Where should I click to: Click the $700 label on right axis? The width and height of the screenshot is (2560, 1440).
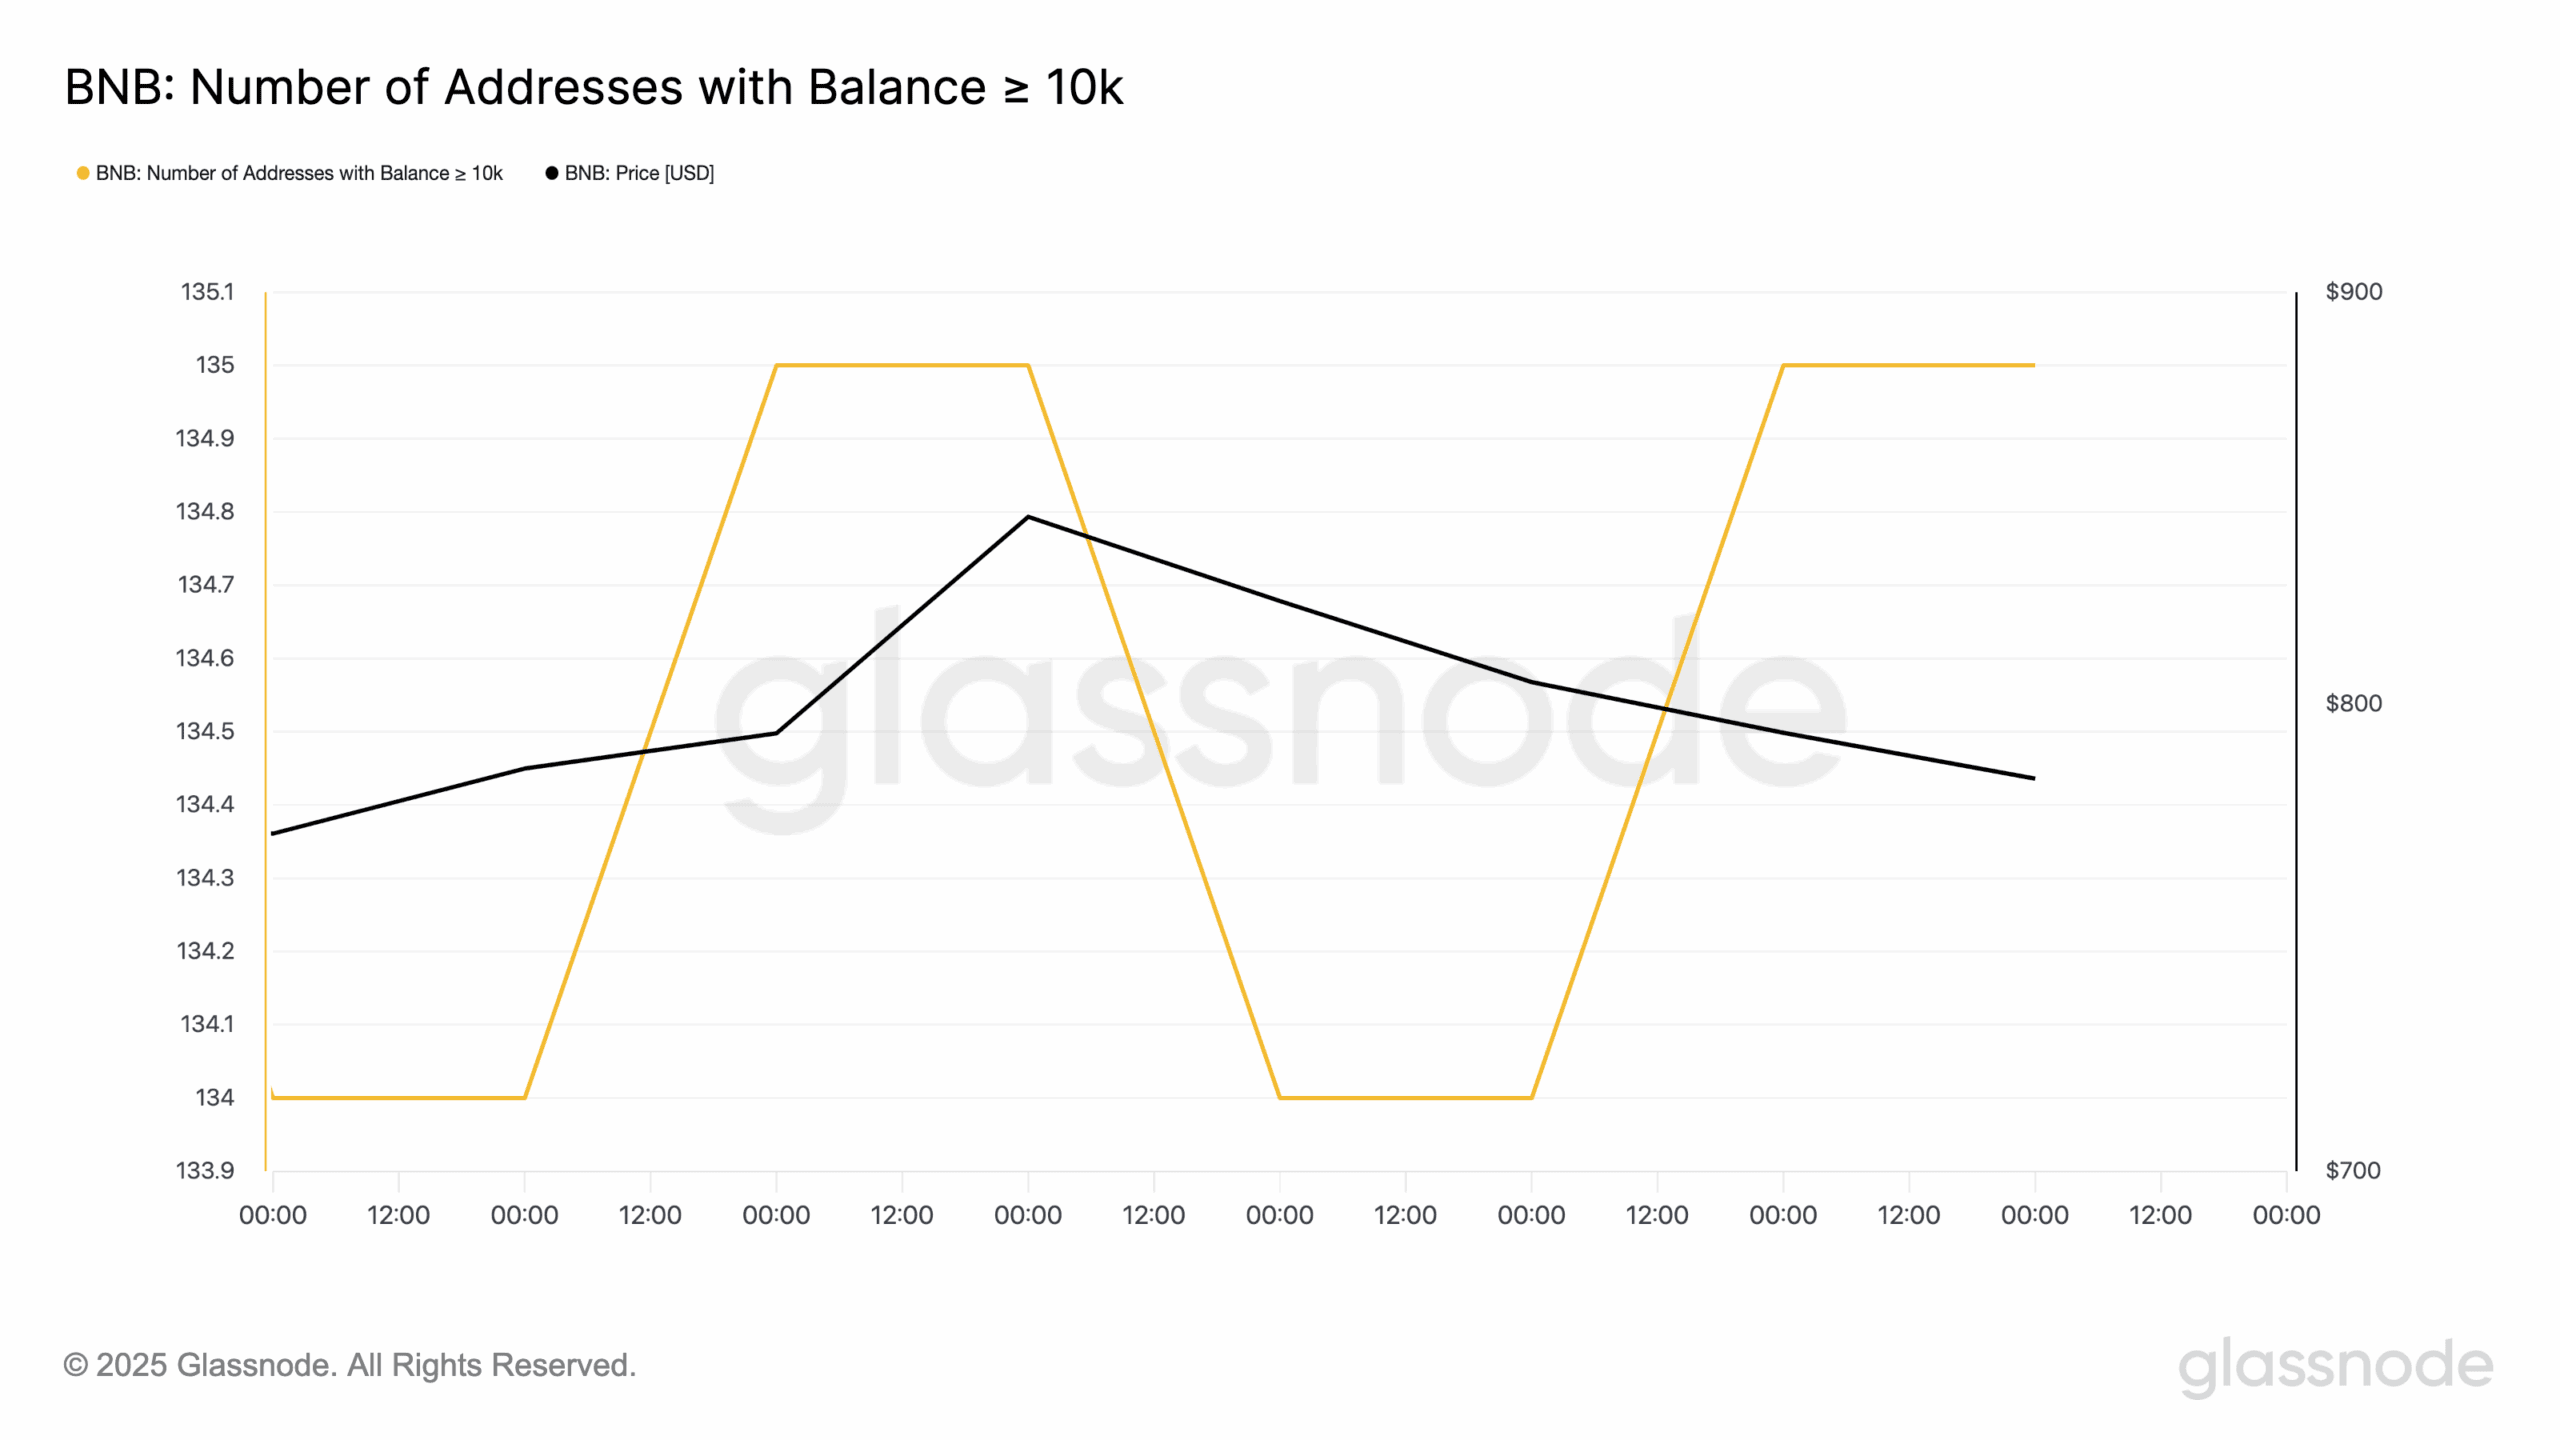(x=2353, y=1170)
